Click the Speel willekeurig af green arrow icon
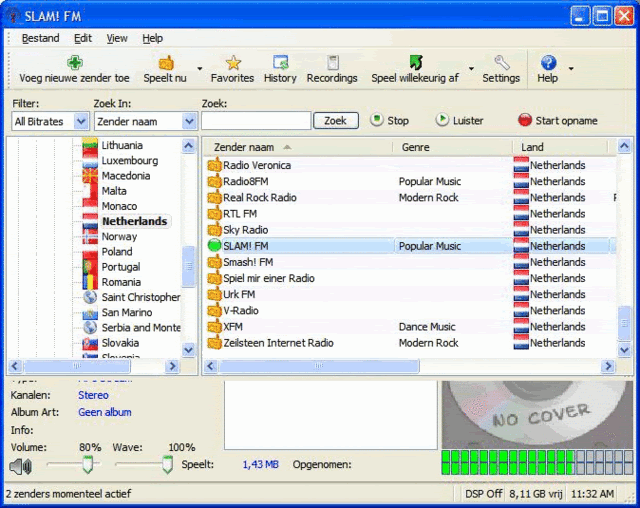Screen dimensions: 640x508 (416, 62)
